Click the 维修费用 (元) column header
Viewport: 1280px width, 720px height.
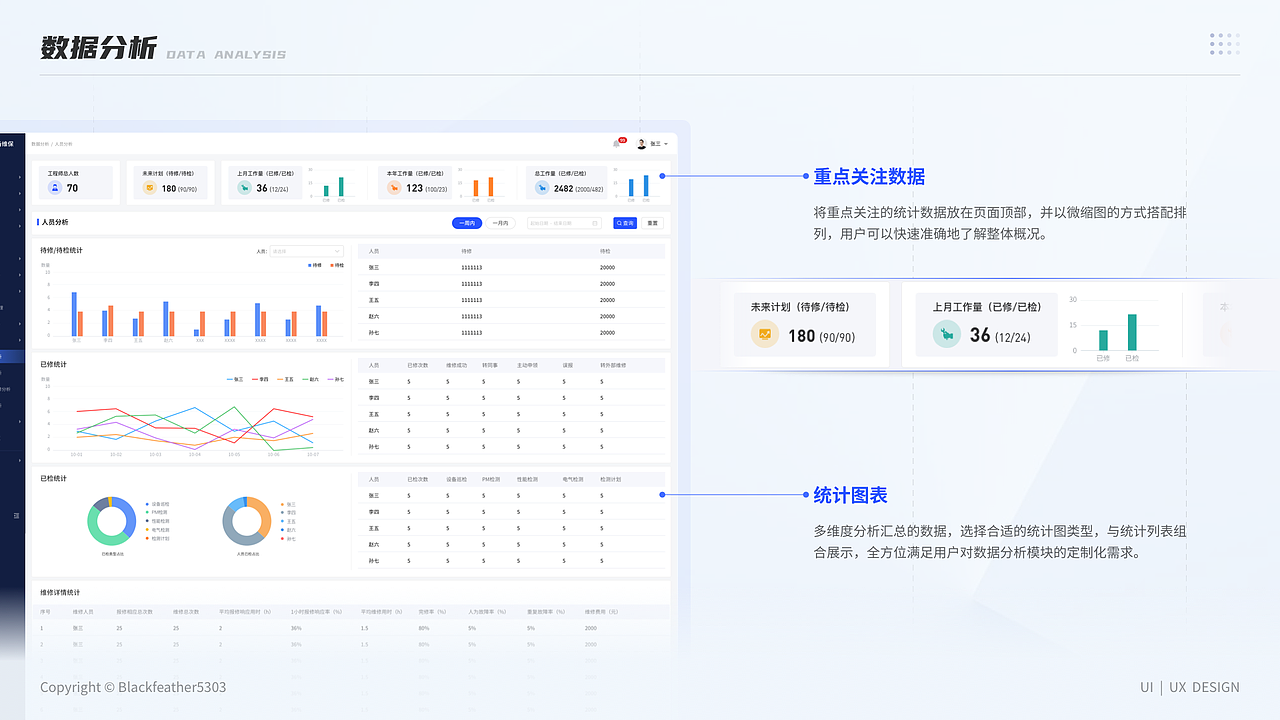(601, 611)
